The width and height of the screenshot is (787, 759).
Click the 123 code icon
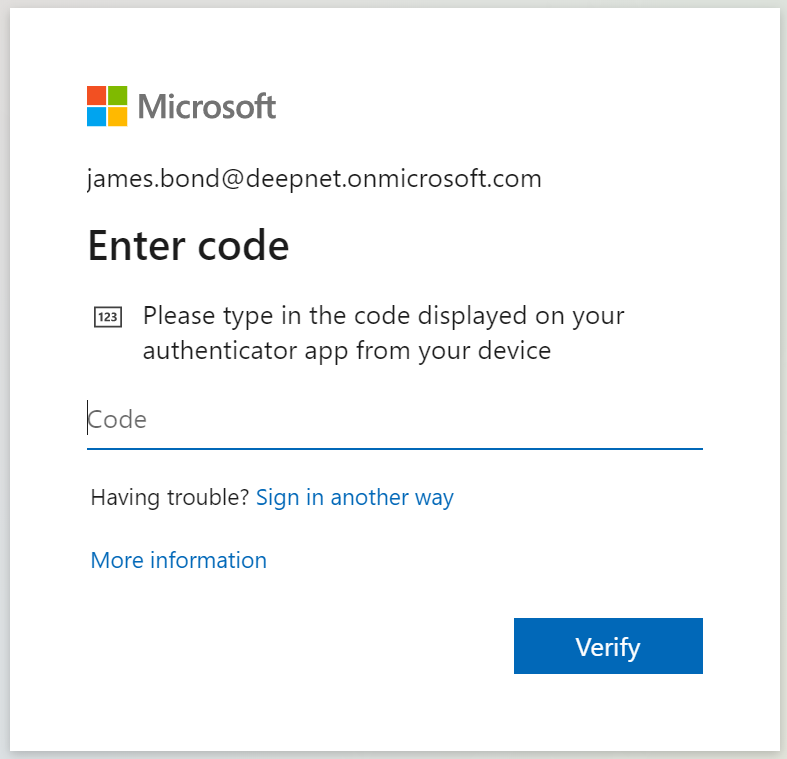click(107, 318)
